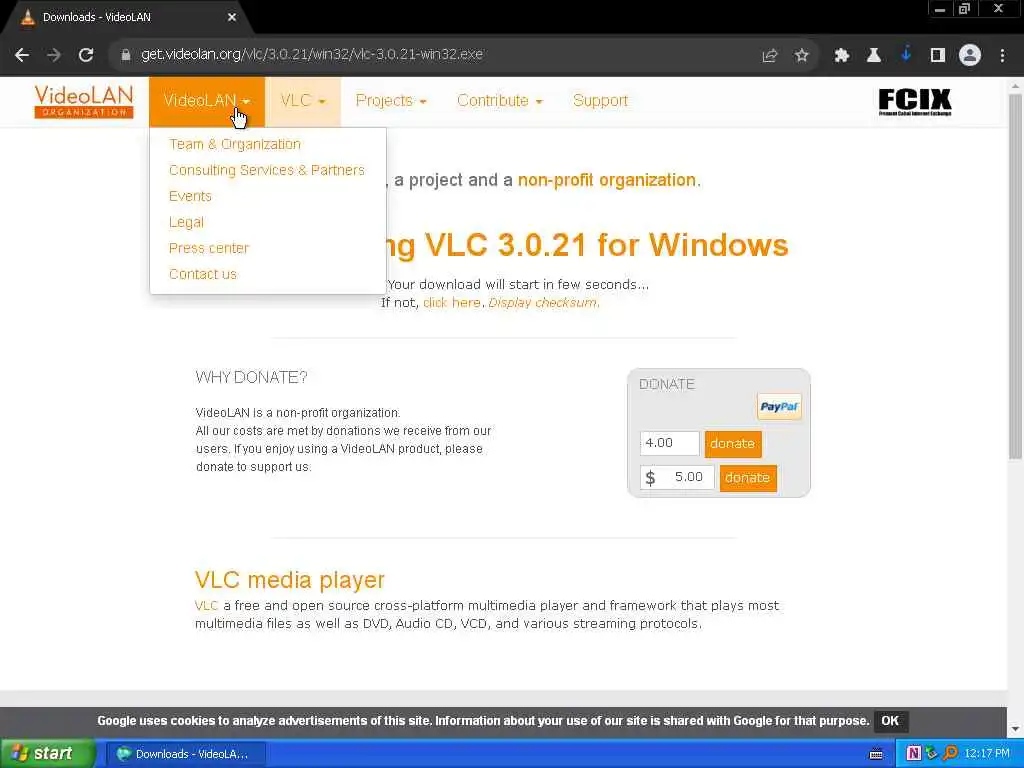Collapse the VideoLAN dropdown menu
The height and width of the screenshot is (768, 1024).
206,101
